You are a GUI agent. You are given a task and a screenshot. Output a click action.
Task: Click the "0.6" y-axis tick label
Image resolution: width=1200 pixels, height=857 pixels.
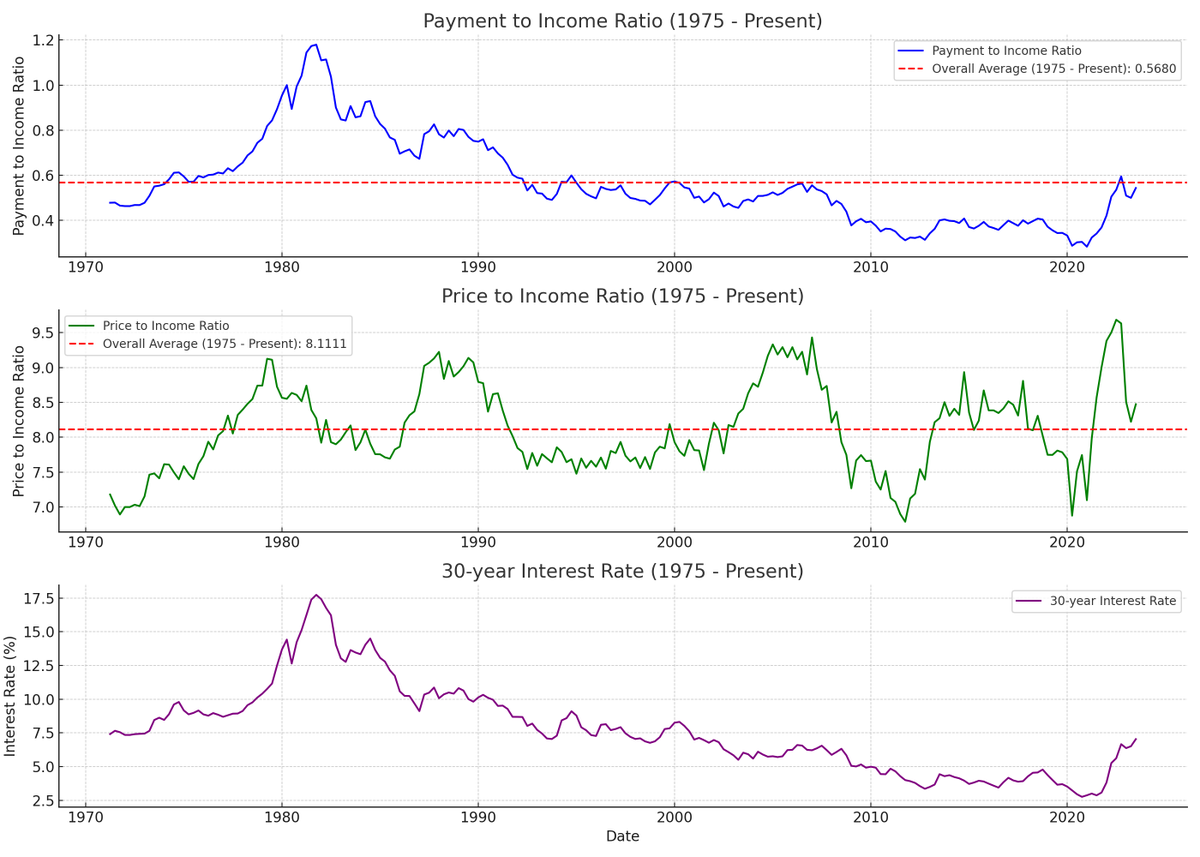(x=42, y=176)
